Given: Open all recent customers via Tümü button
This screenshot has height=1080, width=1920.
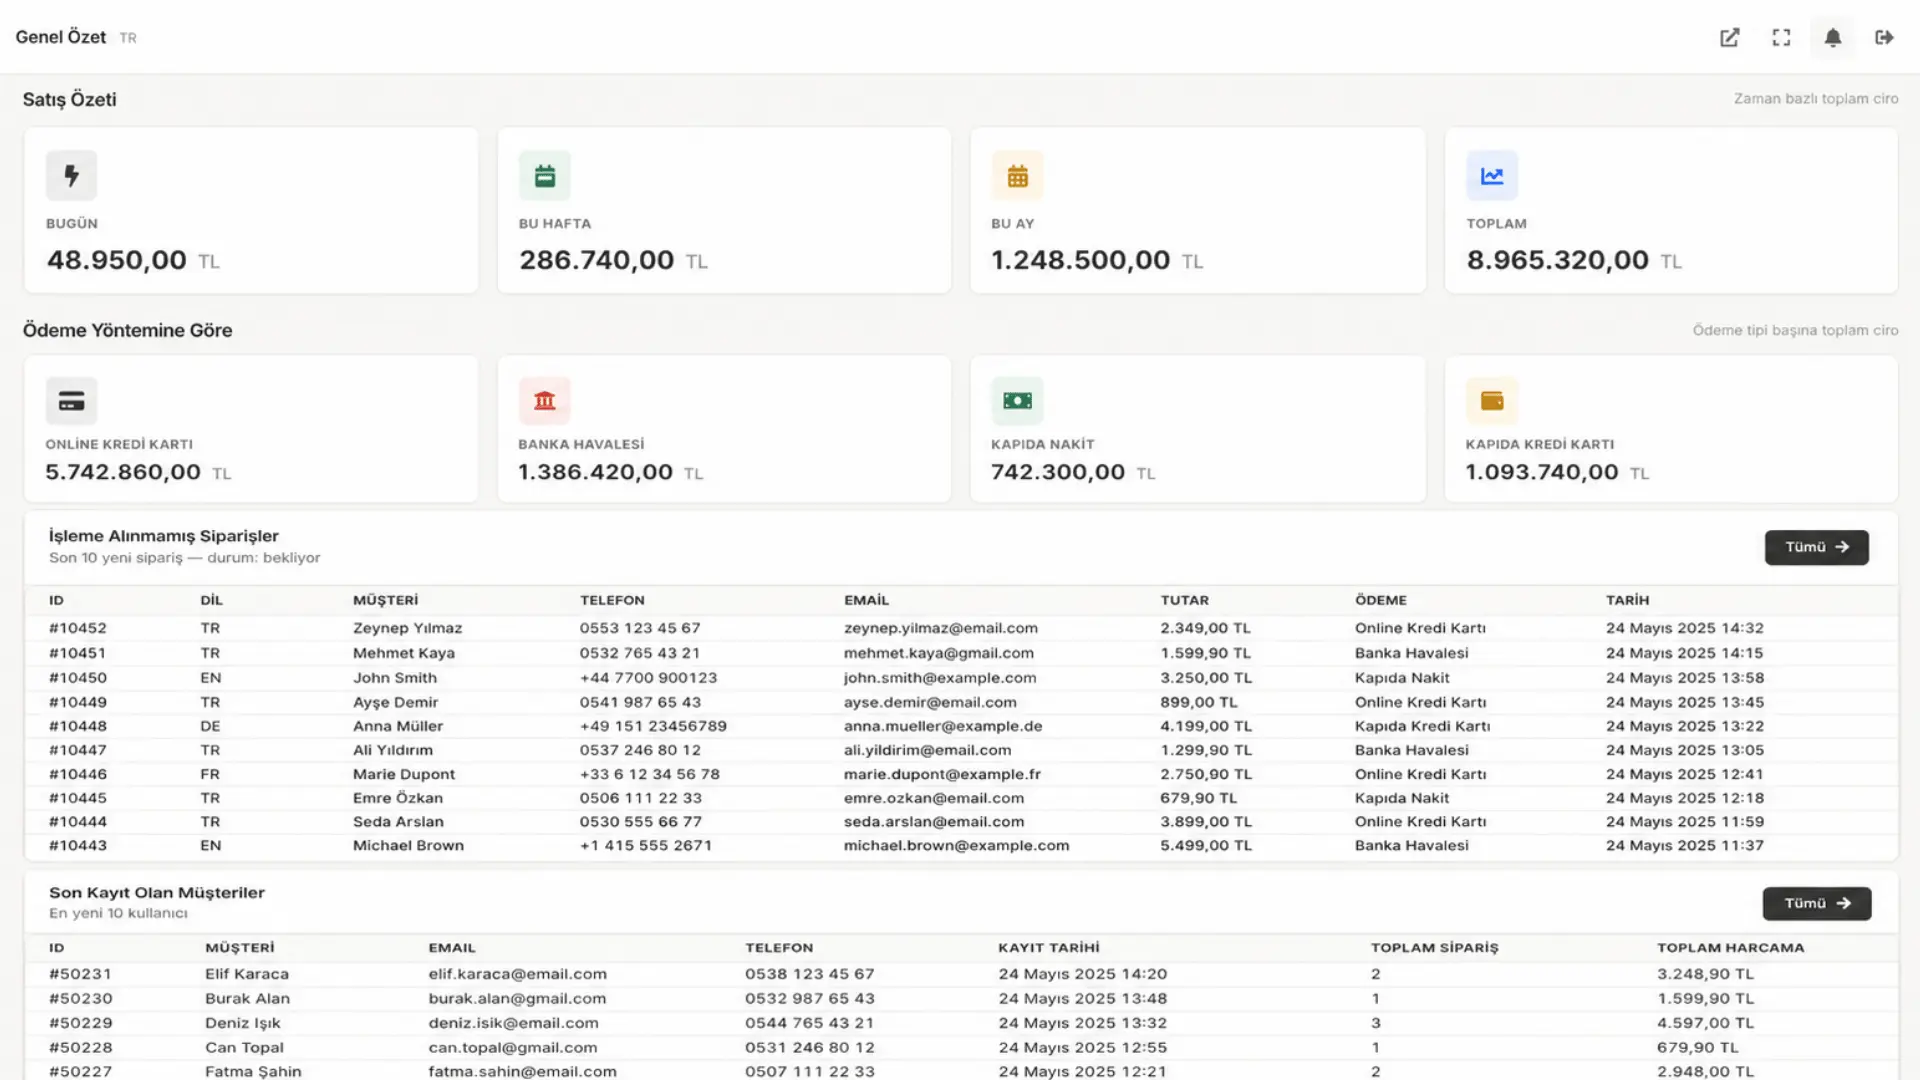Looking at the screenshot, I should [1816, 903].
